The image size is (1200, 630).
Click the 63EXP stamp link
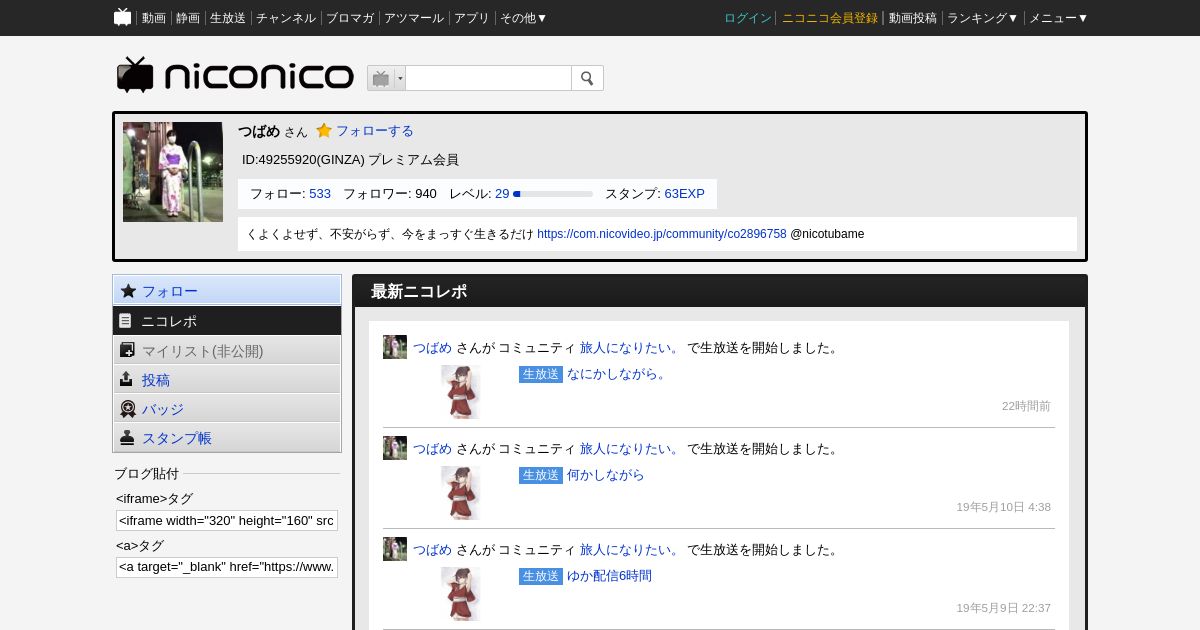(x=685, y=194)
